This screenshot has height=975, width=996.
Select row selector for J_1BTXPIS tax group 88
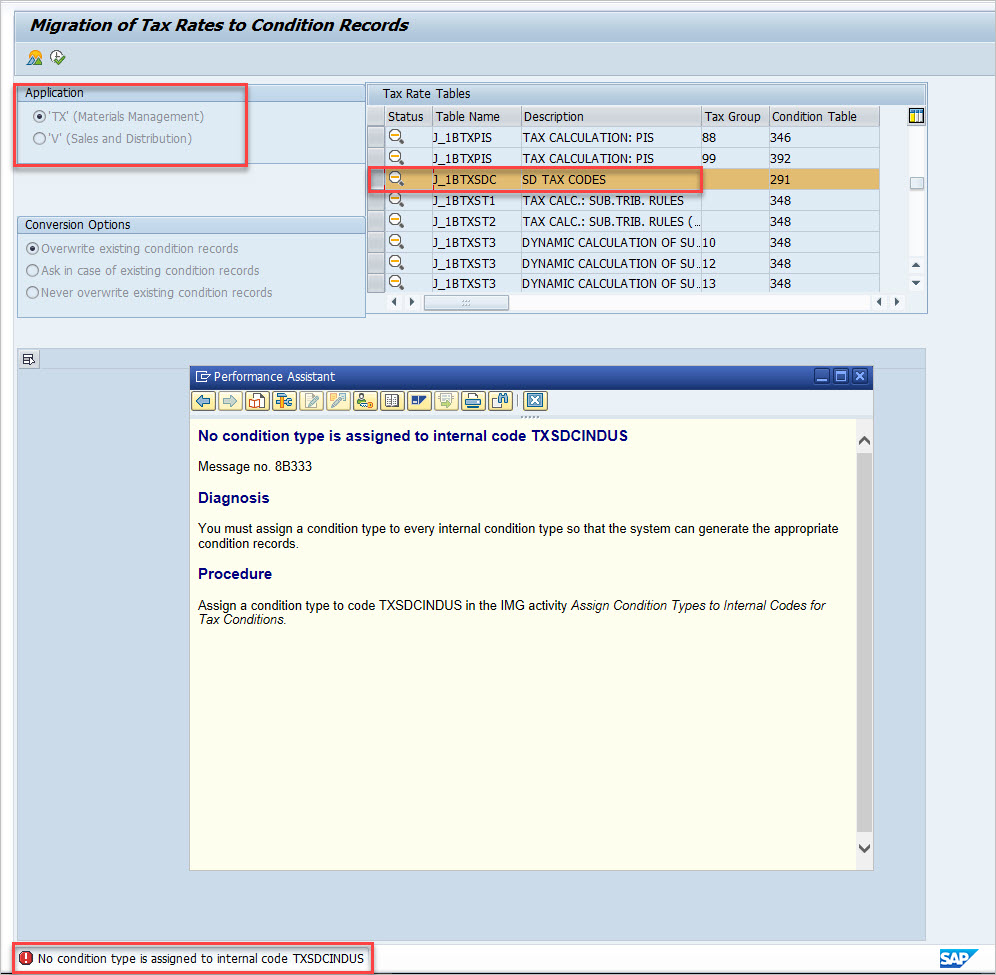[x=377, y=137]
